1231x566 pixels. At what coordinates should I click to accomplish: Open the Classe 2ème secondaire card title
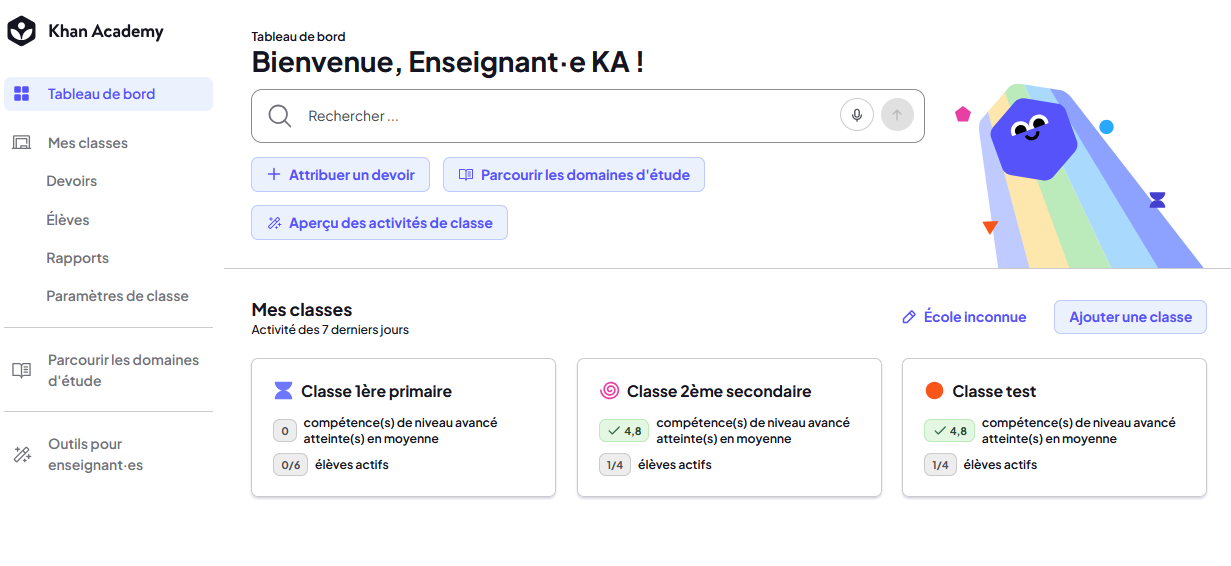pyautogui.click(x=719, y=391)
